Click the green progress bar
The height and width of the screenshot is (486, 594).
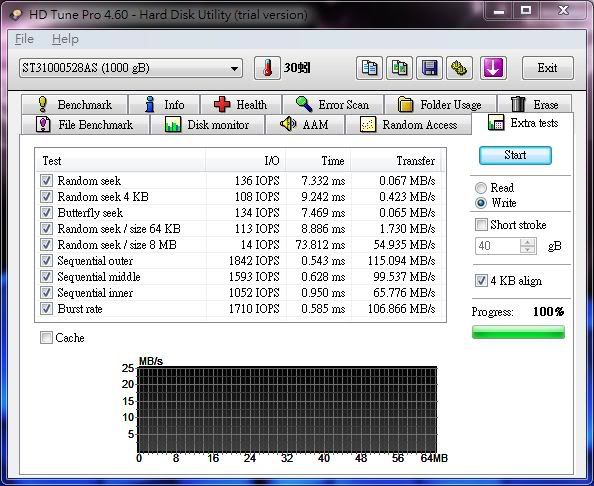518,332
